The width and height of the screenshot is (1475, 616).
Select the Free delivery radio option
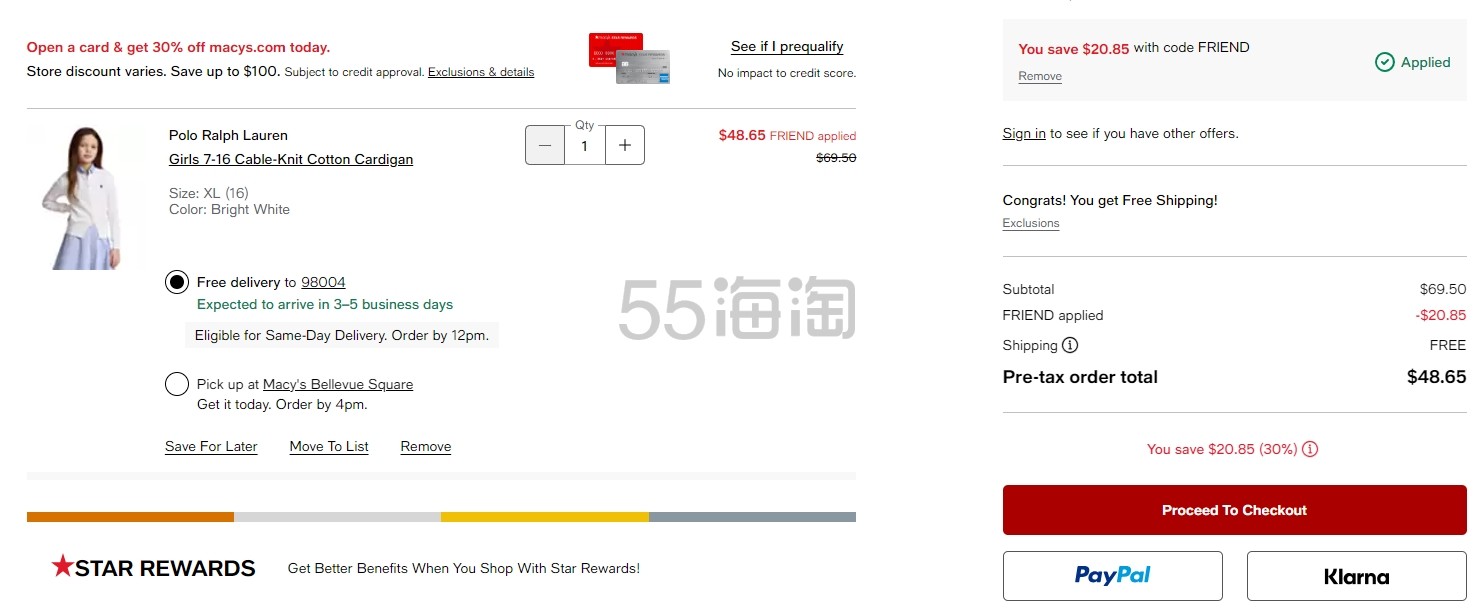click(x=177, y=282)
